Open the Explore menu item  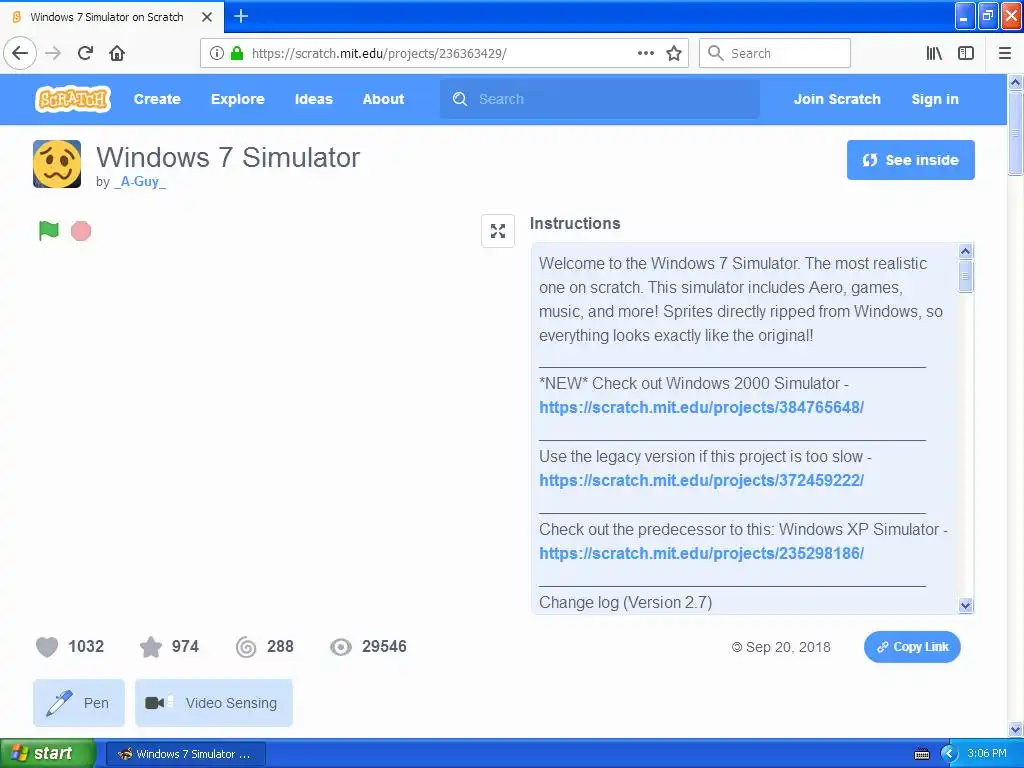coord(238,99)
